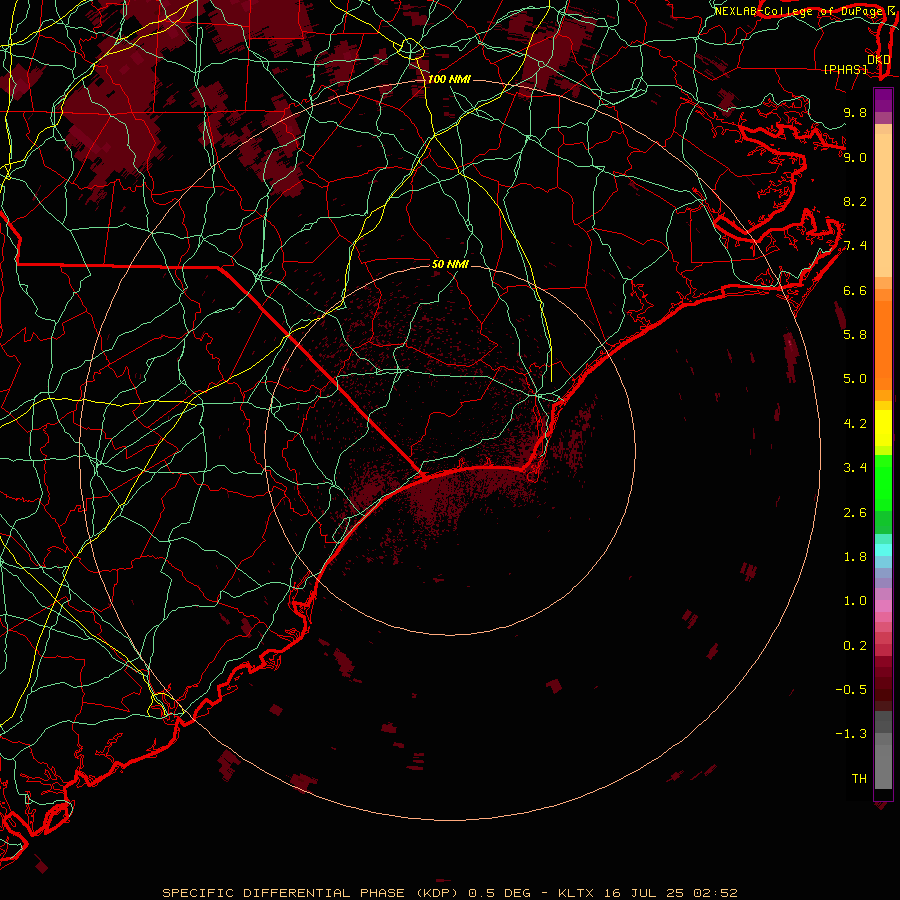Click the 5.0 legend value

pos(855,379)
